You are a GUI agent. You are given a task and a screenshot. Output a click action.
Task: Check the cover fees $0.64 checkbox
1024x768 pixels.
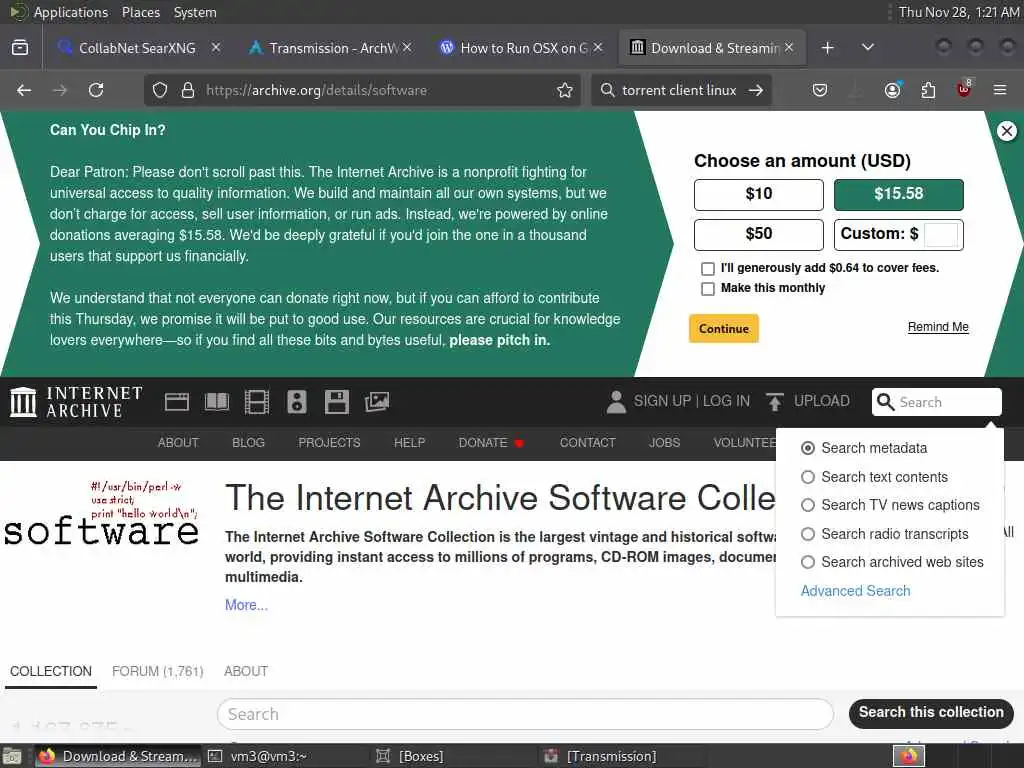coord(707,268)
